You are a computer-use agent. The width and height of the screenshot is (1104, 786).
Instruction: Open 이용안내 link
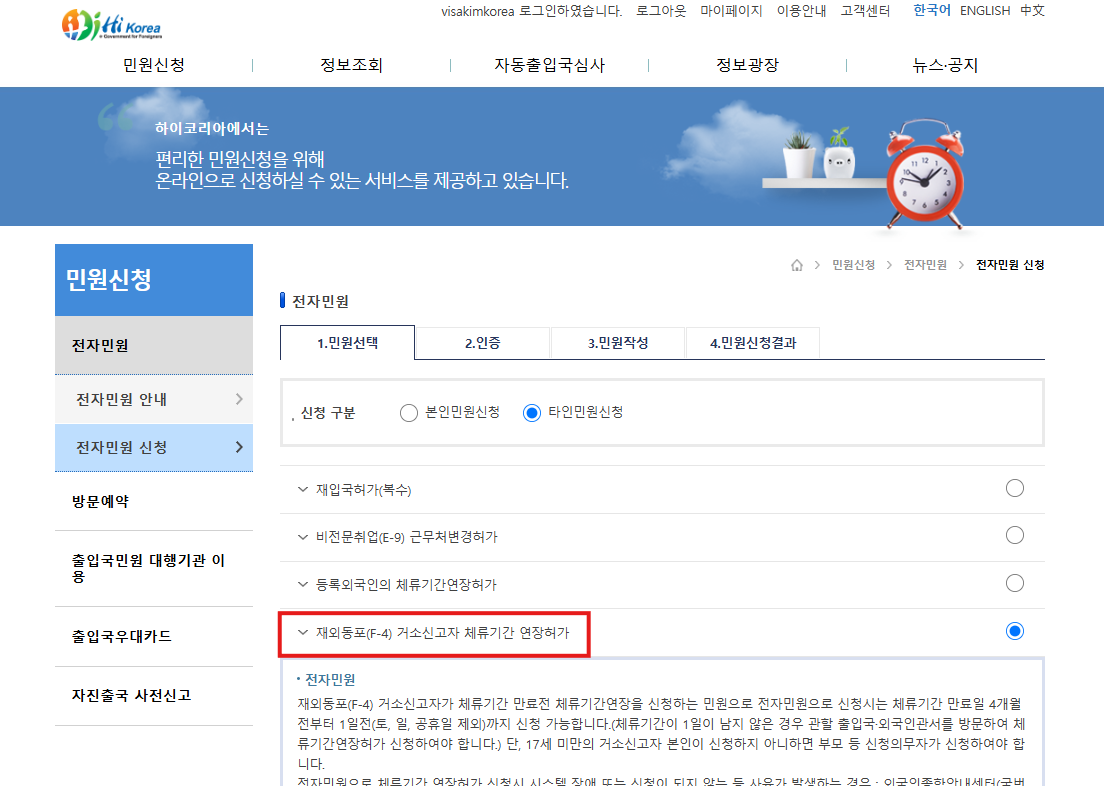pyautogui.click(x=801, y=11)
